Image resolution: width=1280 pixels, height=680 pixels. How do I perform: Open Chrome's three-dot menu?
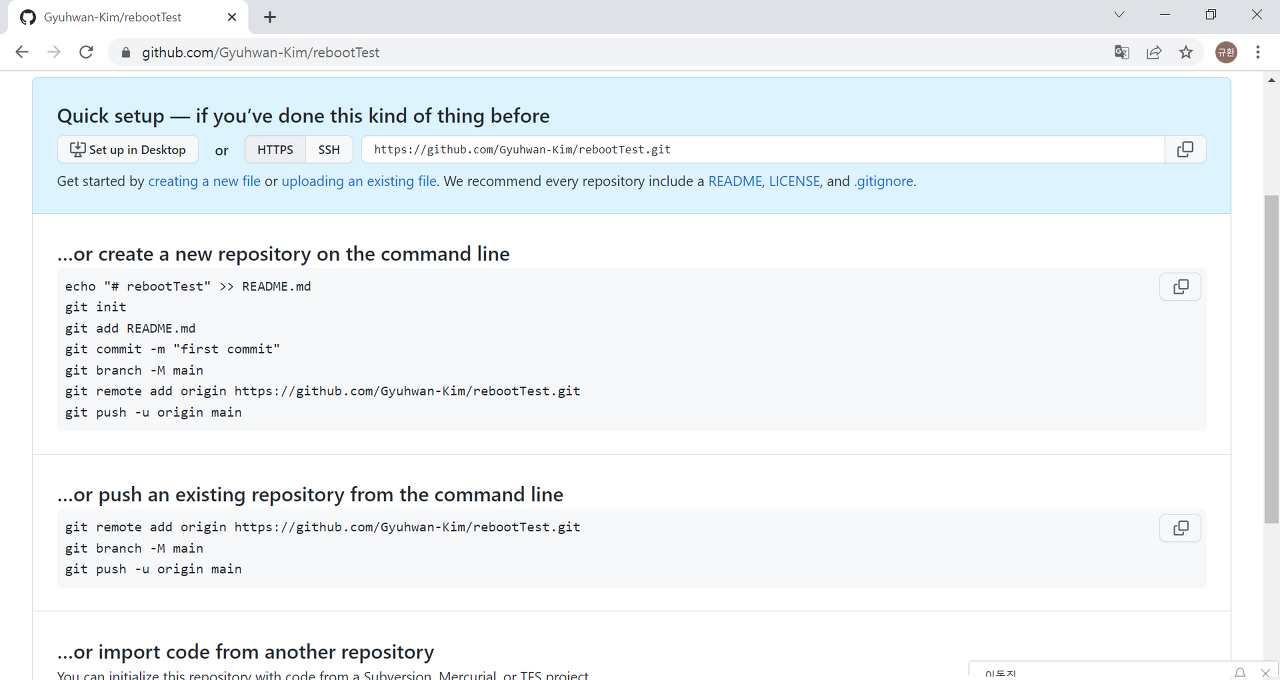click(x=1258, y=52)
